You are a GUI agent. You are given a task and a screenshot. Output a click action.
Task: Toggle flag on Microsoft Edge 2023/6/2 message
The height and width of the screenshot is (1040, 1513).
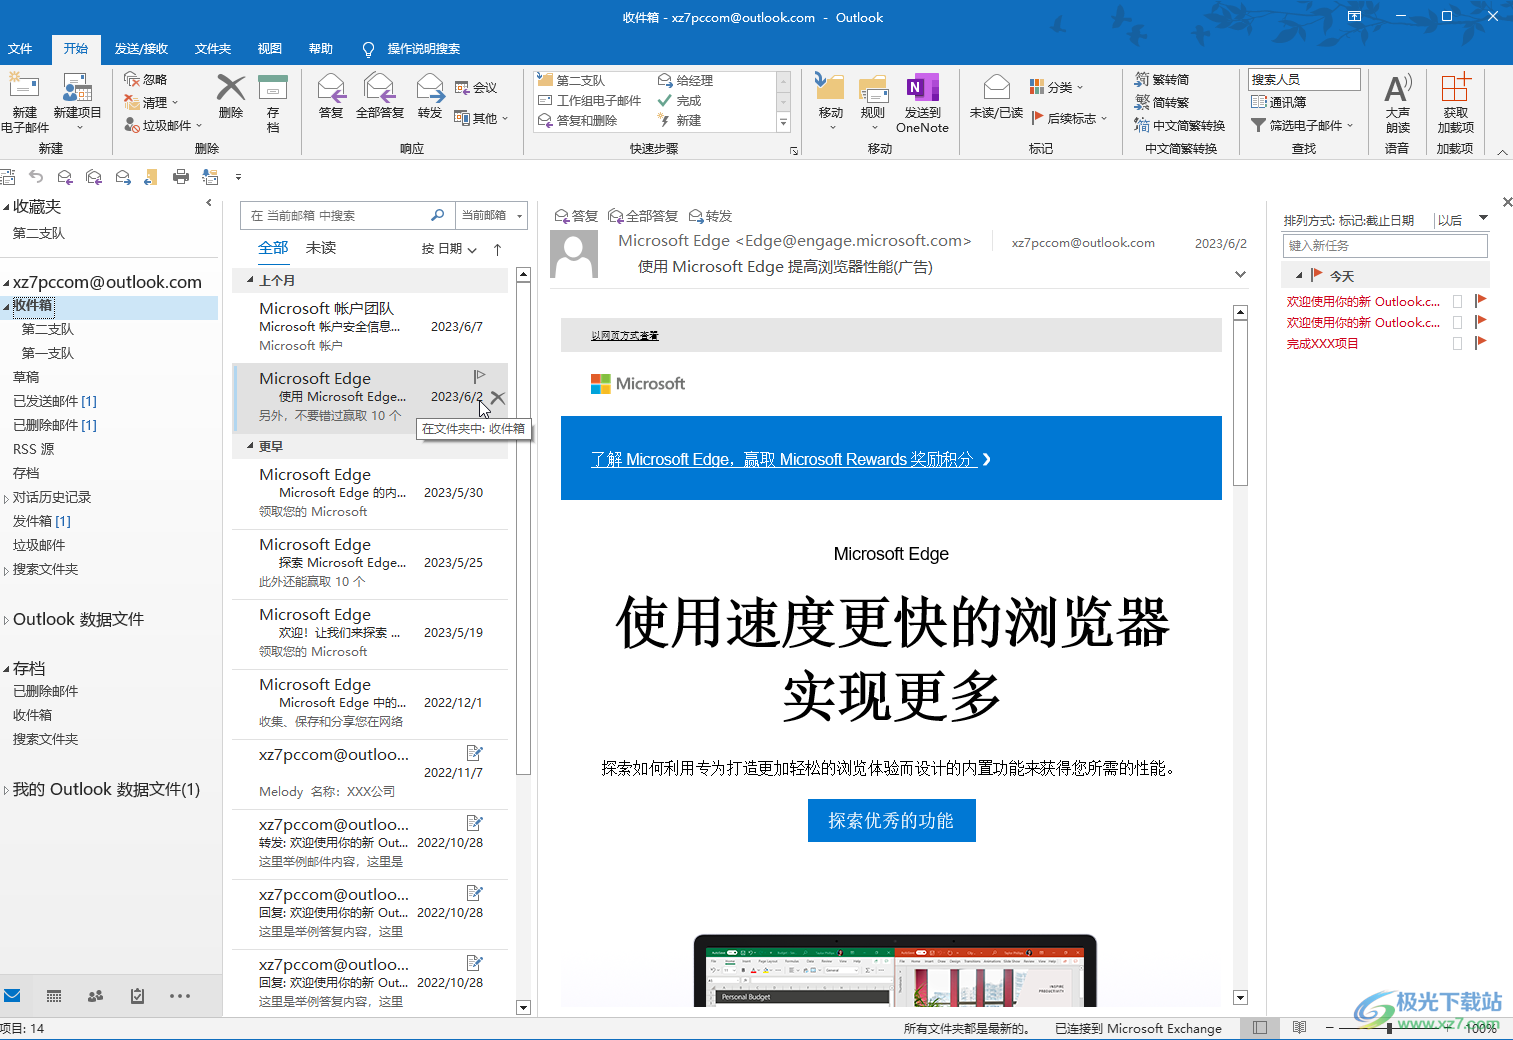[480, 376]
